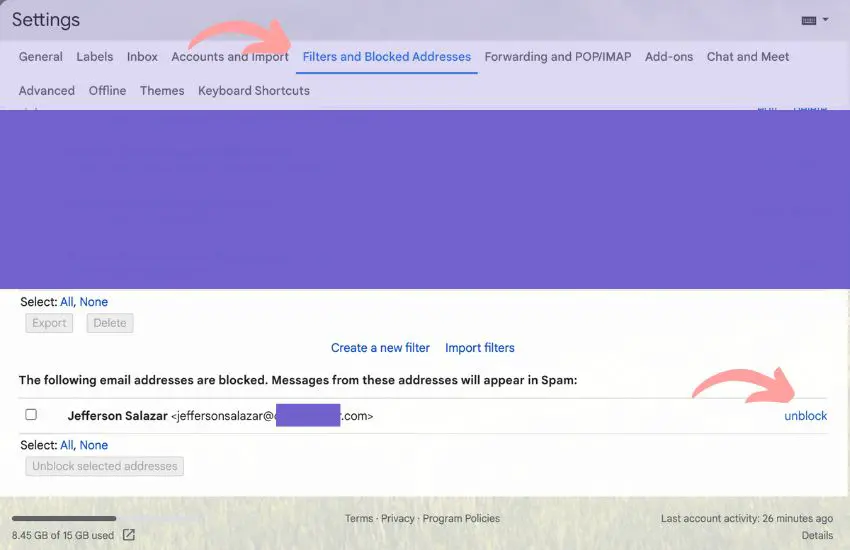The height and width of the screenshot is (550, 850).
Task: Click the Delete filters button
Action: [110, 323]
